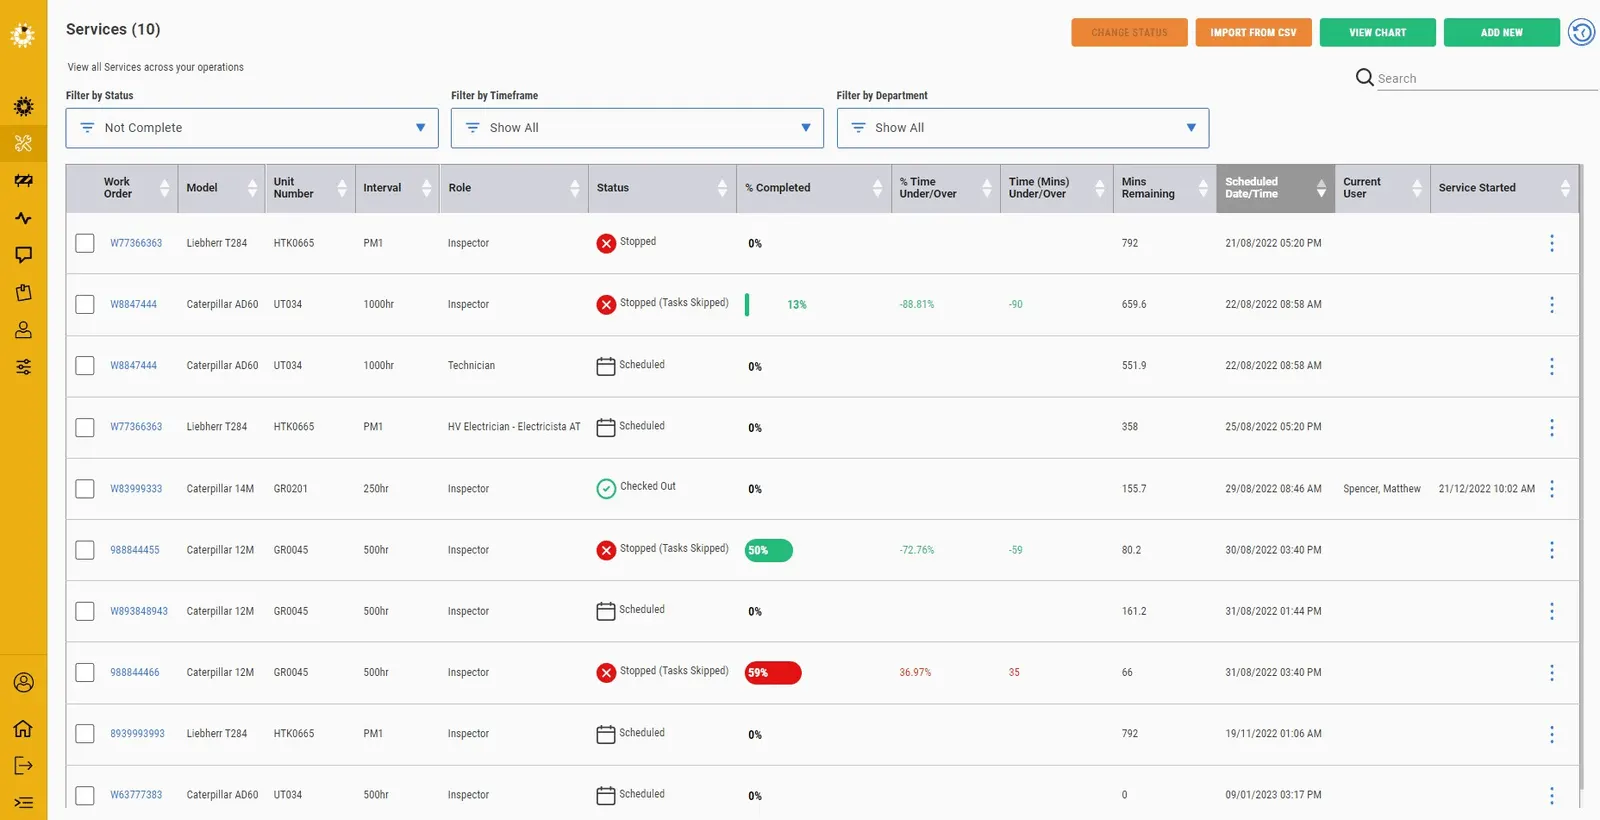The image size is (1600, 820).
Task: Tick checkbox for W83999333 row
Action: coord(85,489)
